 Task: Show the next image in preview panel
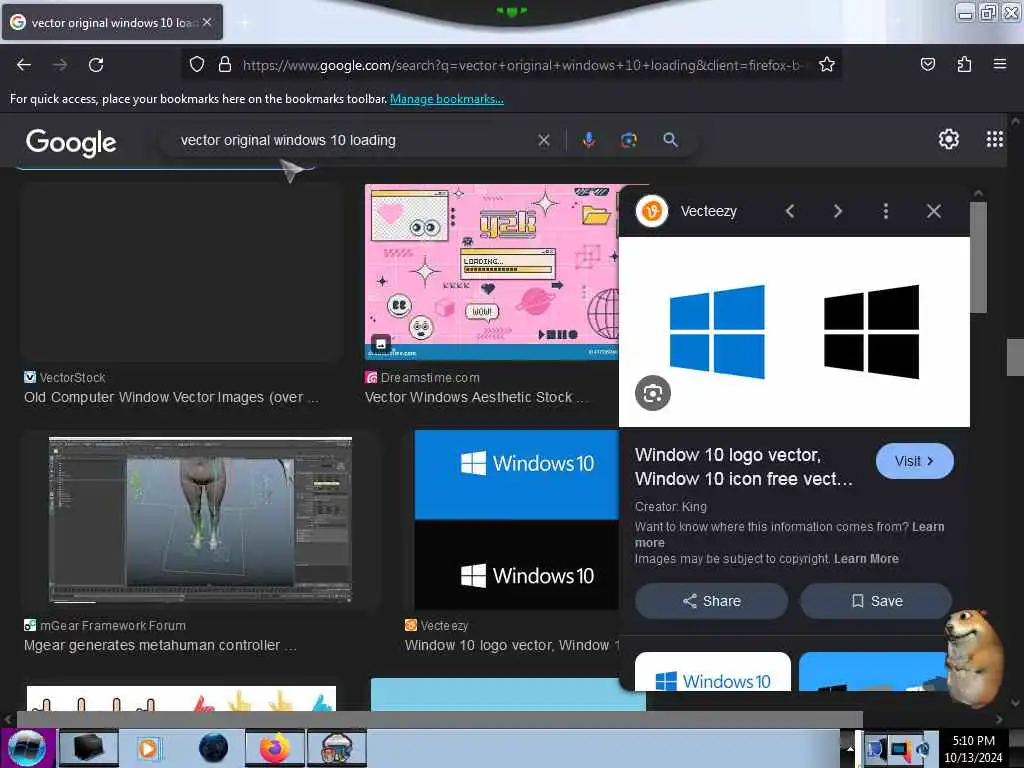tap(838, 211)
